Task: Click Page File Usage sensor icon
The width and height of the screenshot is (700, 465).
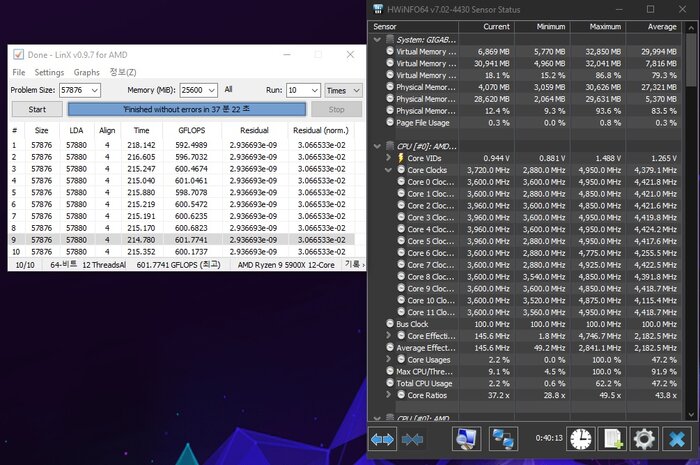Action: pos(390,122)
